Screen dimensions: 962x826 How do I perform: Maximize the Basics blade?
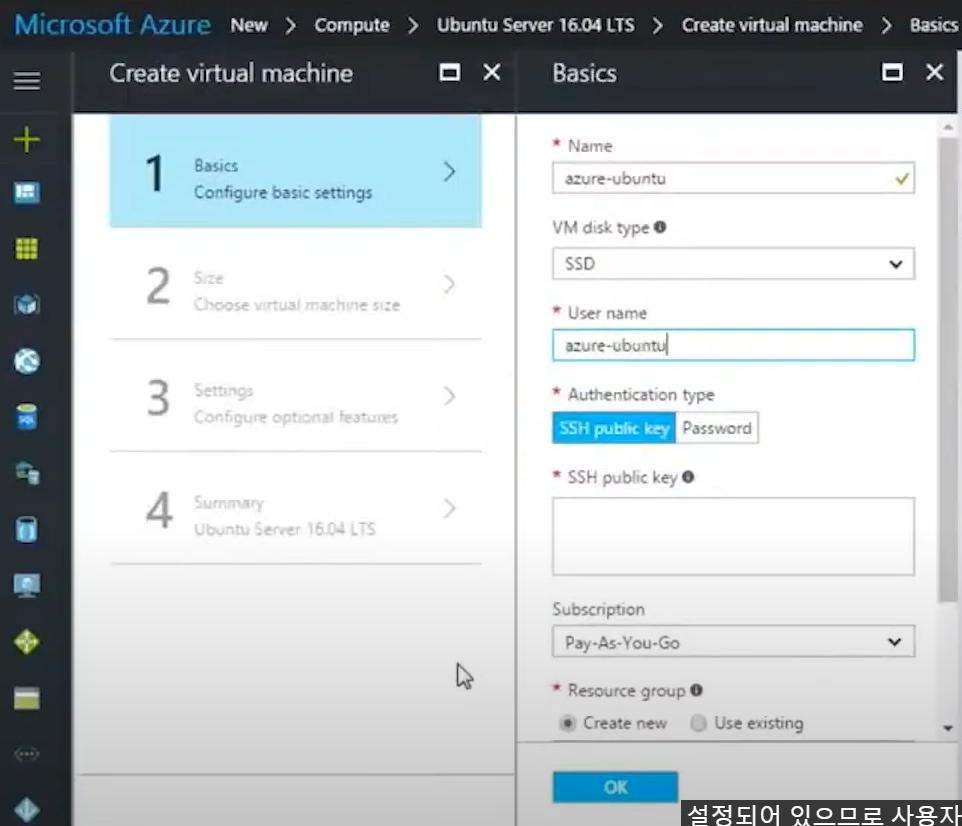[892, 72]
